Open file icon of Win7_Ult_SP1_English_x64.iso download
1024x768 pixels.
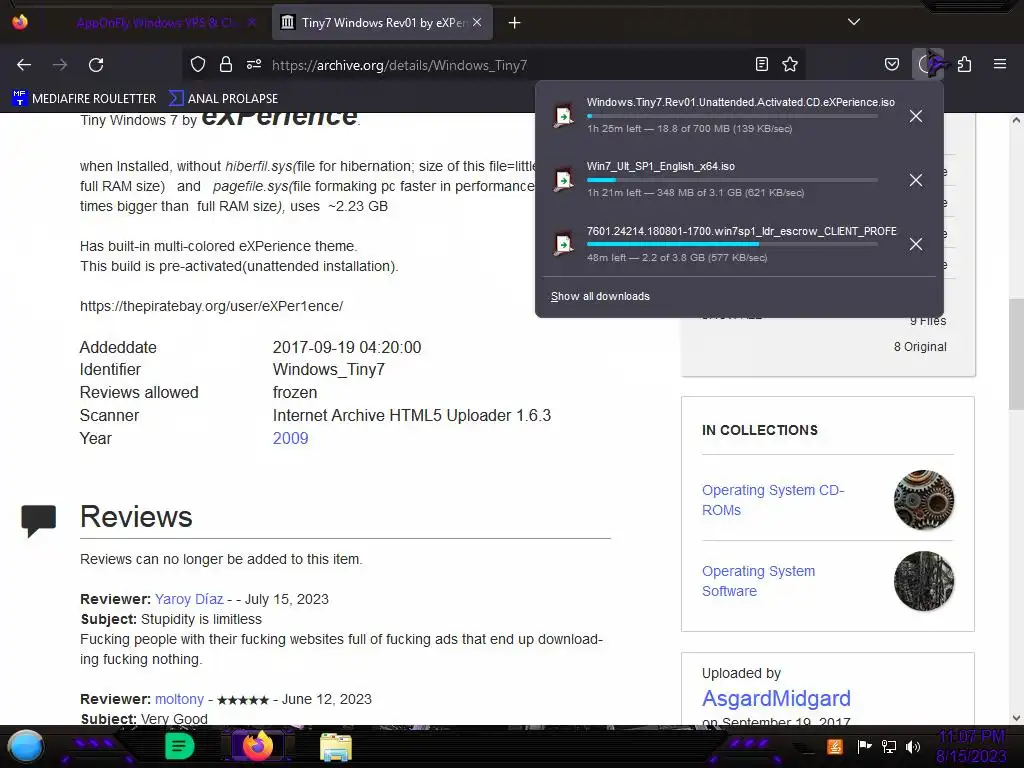[564, 180]
